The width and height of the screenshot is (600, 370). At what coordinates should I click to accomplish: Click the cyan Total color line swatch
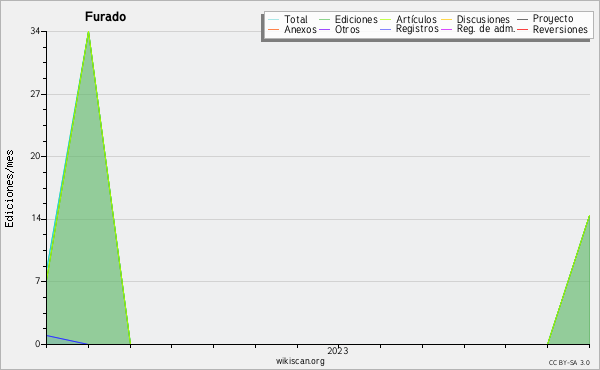point(274,20)
